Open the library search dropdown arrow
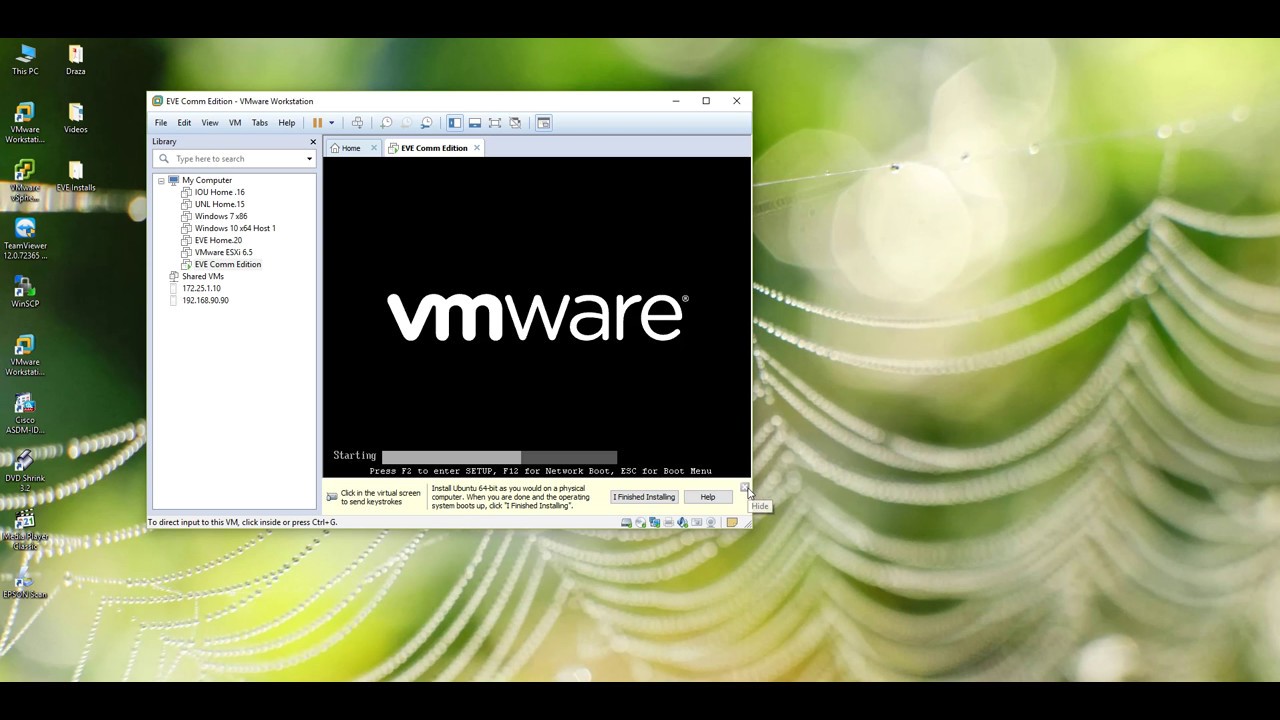 coord(309,159)
